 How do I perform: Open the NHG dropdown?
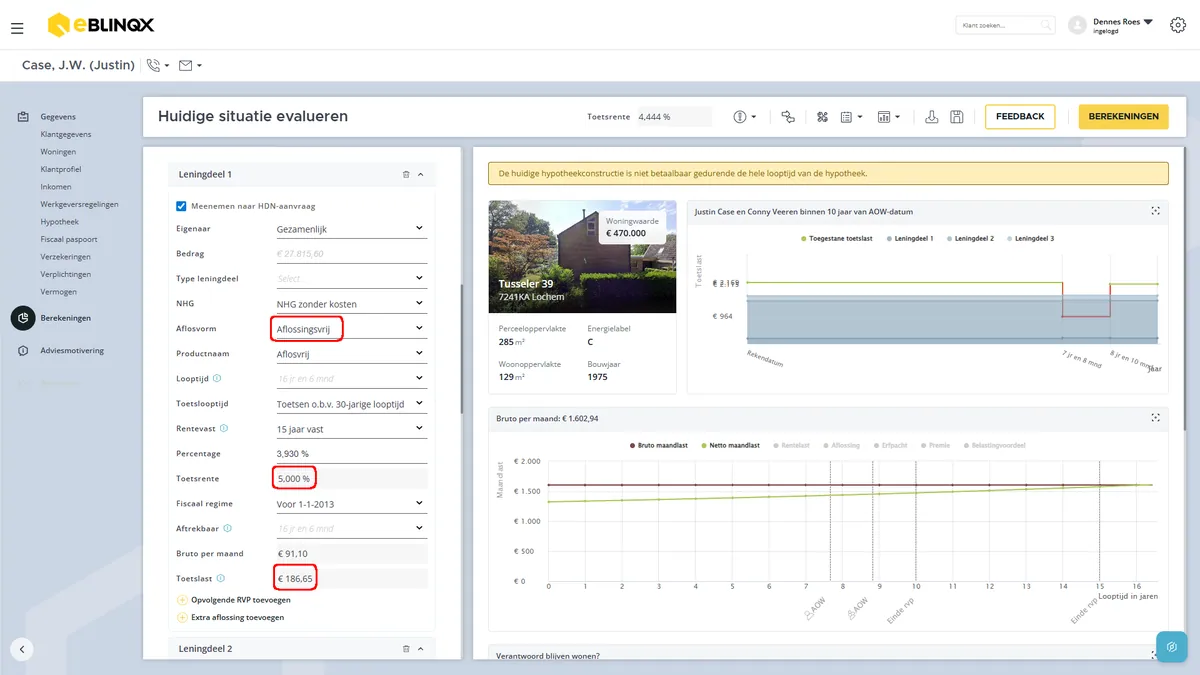click(x=351, y=304)
